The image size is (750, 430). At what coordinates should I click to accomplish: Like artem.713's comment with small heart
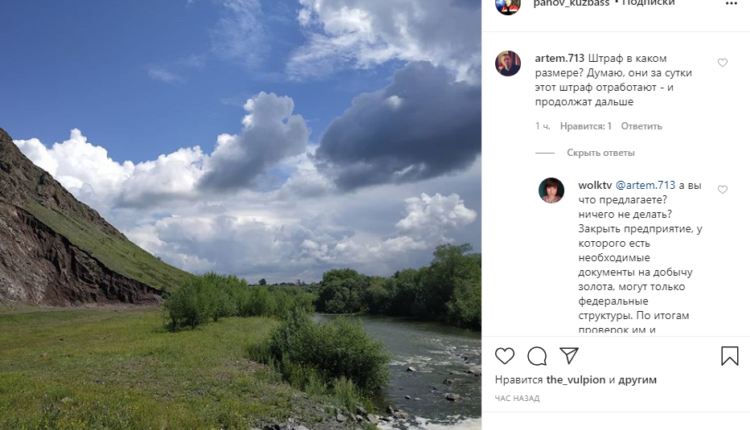pyautogui.click(x=723, y=63)
